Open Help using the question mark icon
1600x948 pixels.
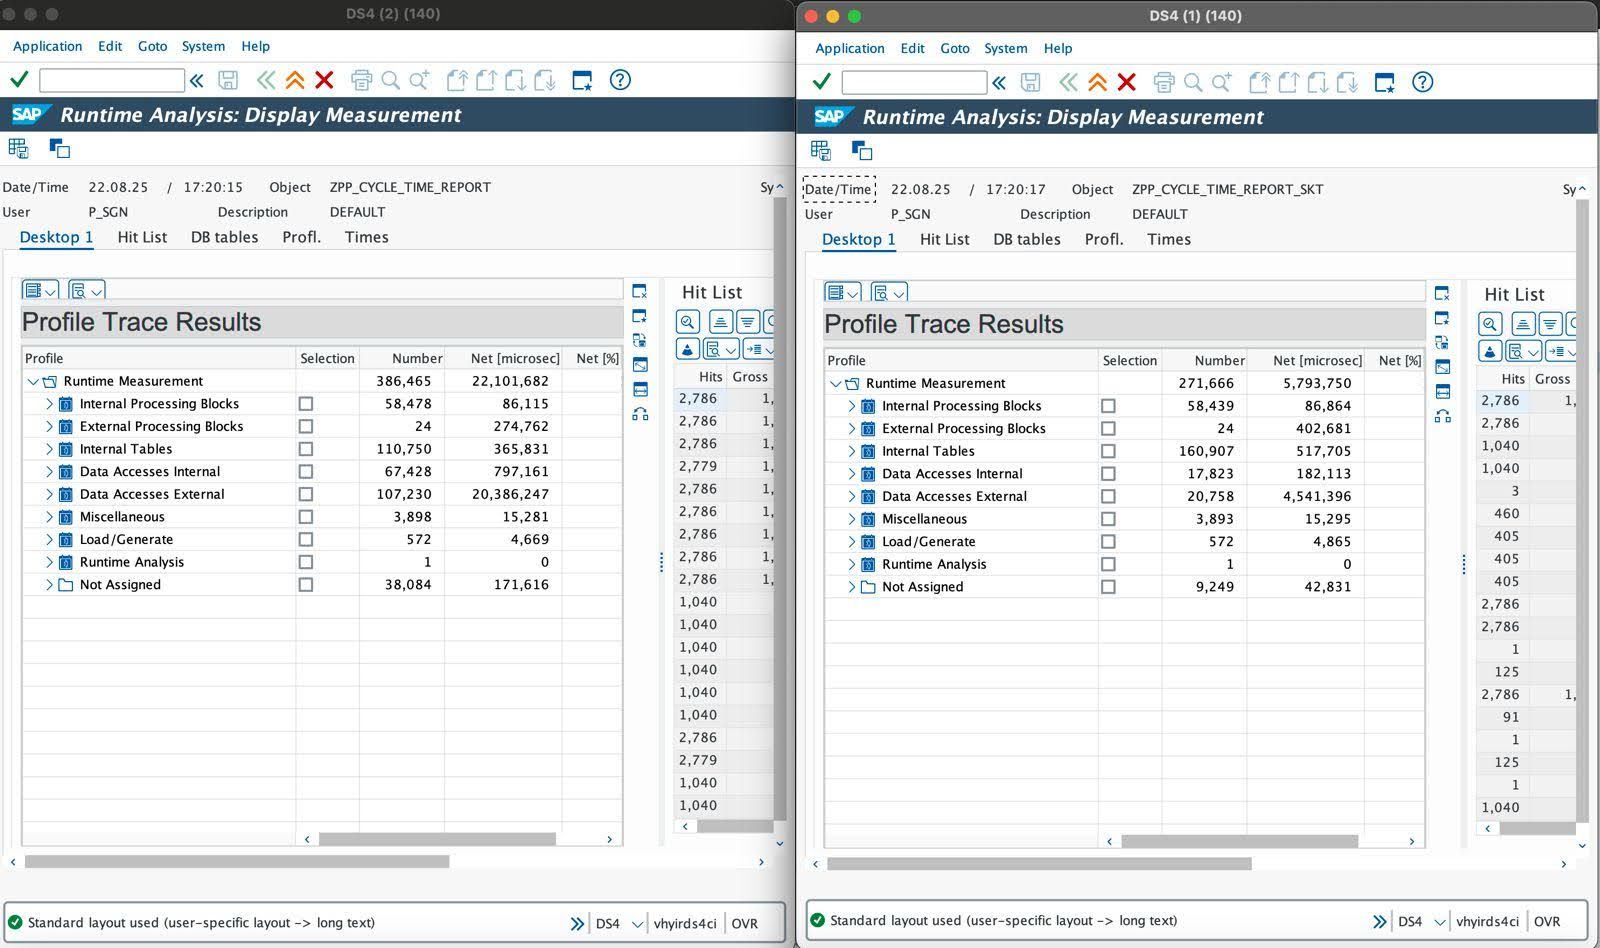tap(620, 80)
